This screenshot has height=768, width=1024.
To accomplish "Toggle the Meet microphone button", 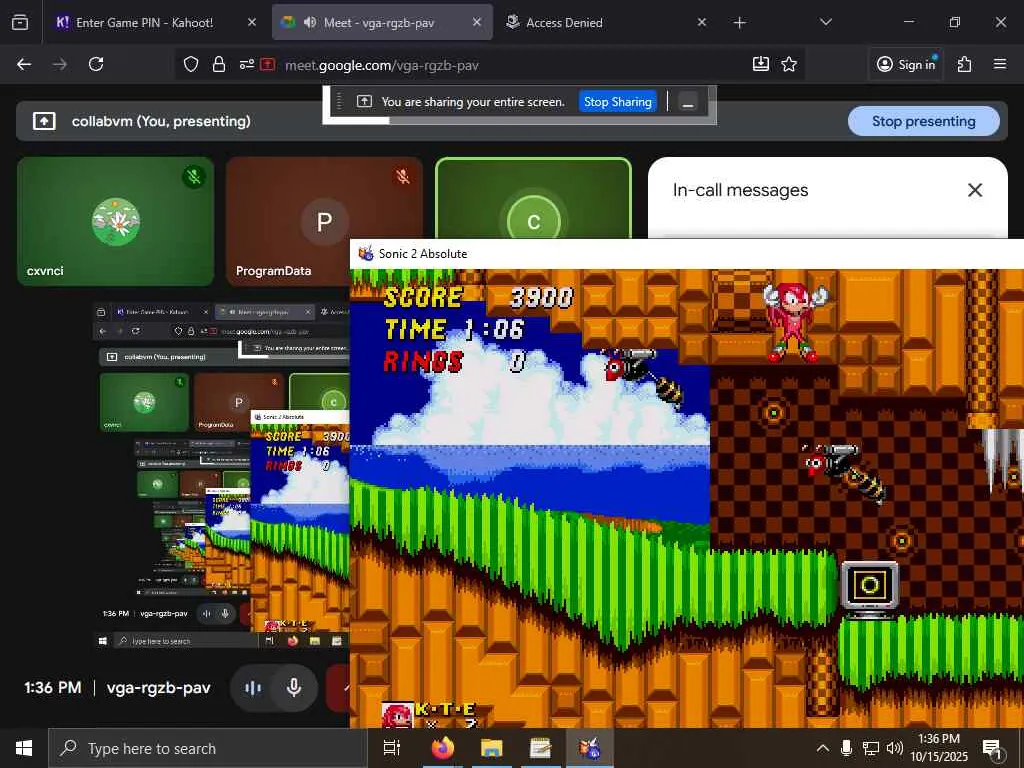I will [294, 688].
